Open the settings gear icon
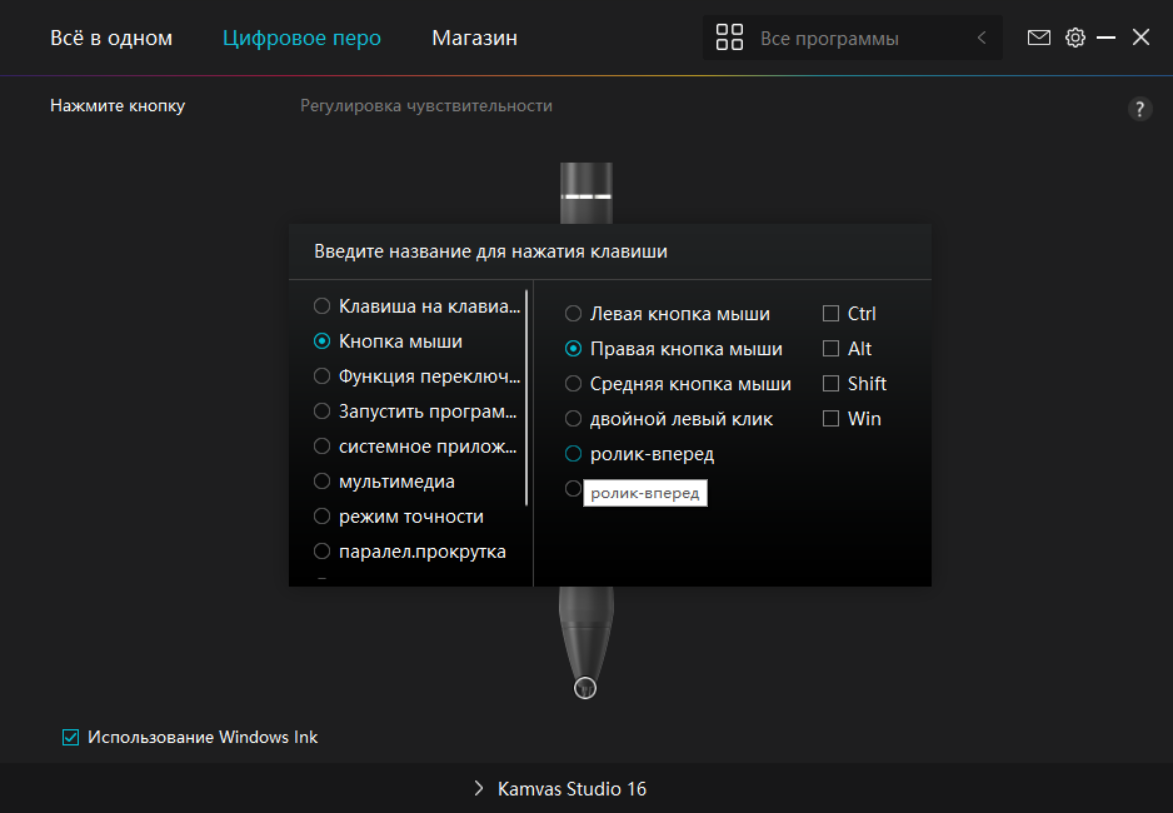 pyautogui.click(x=1075, y=38)
